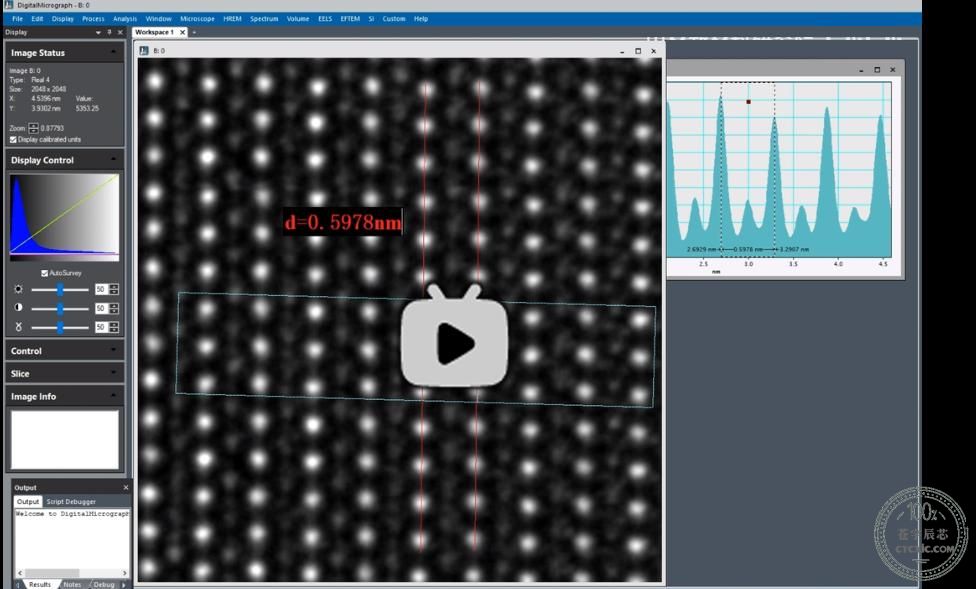Viewport: 976px width, 589px height.
Task: Collapse the Image Info section
Action: coord(113,396)
